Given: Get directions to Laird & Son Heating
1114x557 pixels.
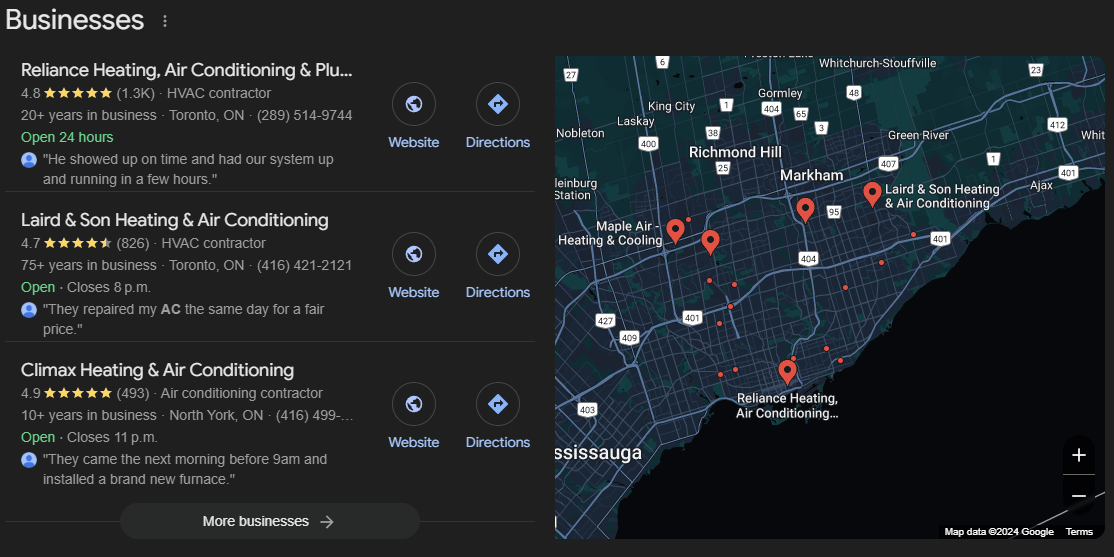Looking at the screenshot, I should [497, 255].
